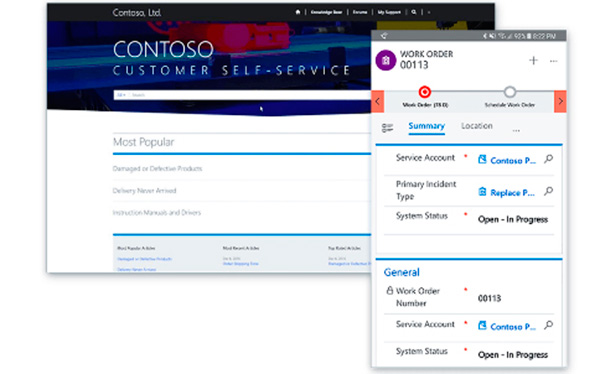Image resolution: width=600 pixels, height=374 pixels.
Task: Switch to the Summary tab
Action: click(426, 126)
